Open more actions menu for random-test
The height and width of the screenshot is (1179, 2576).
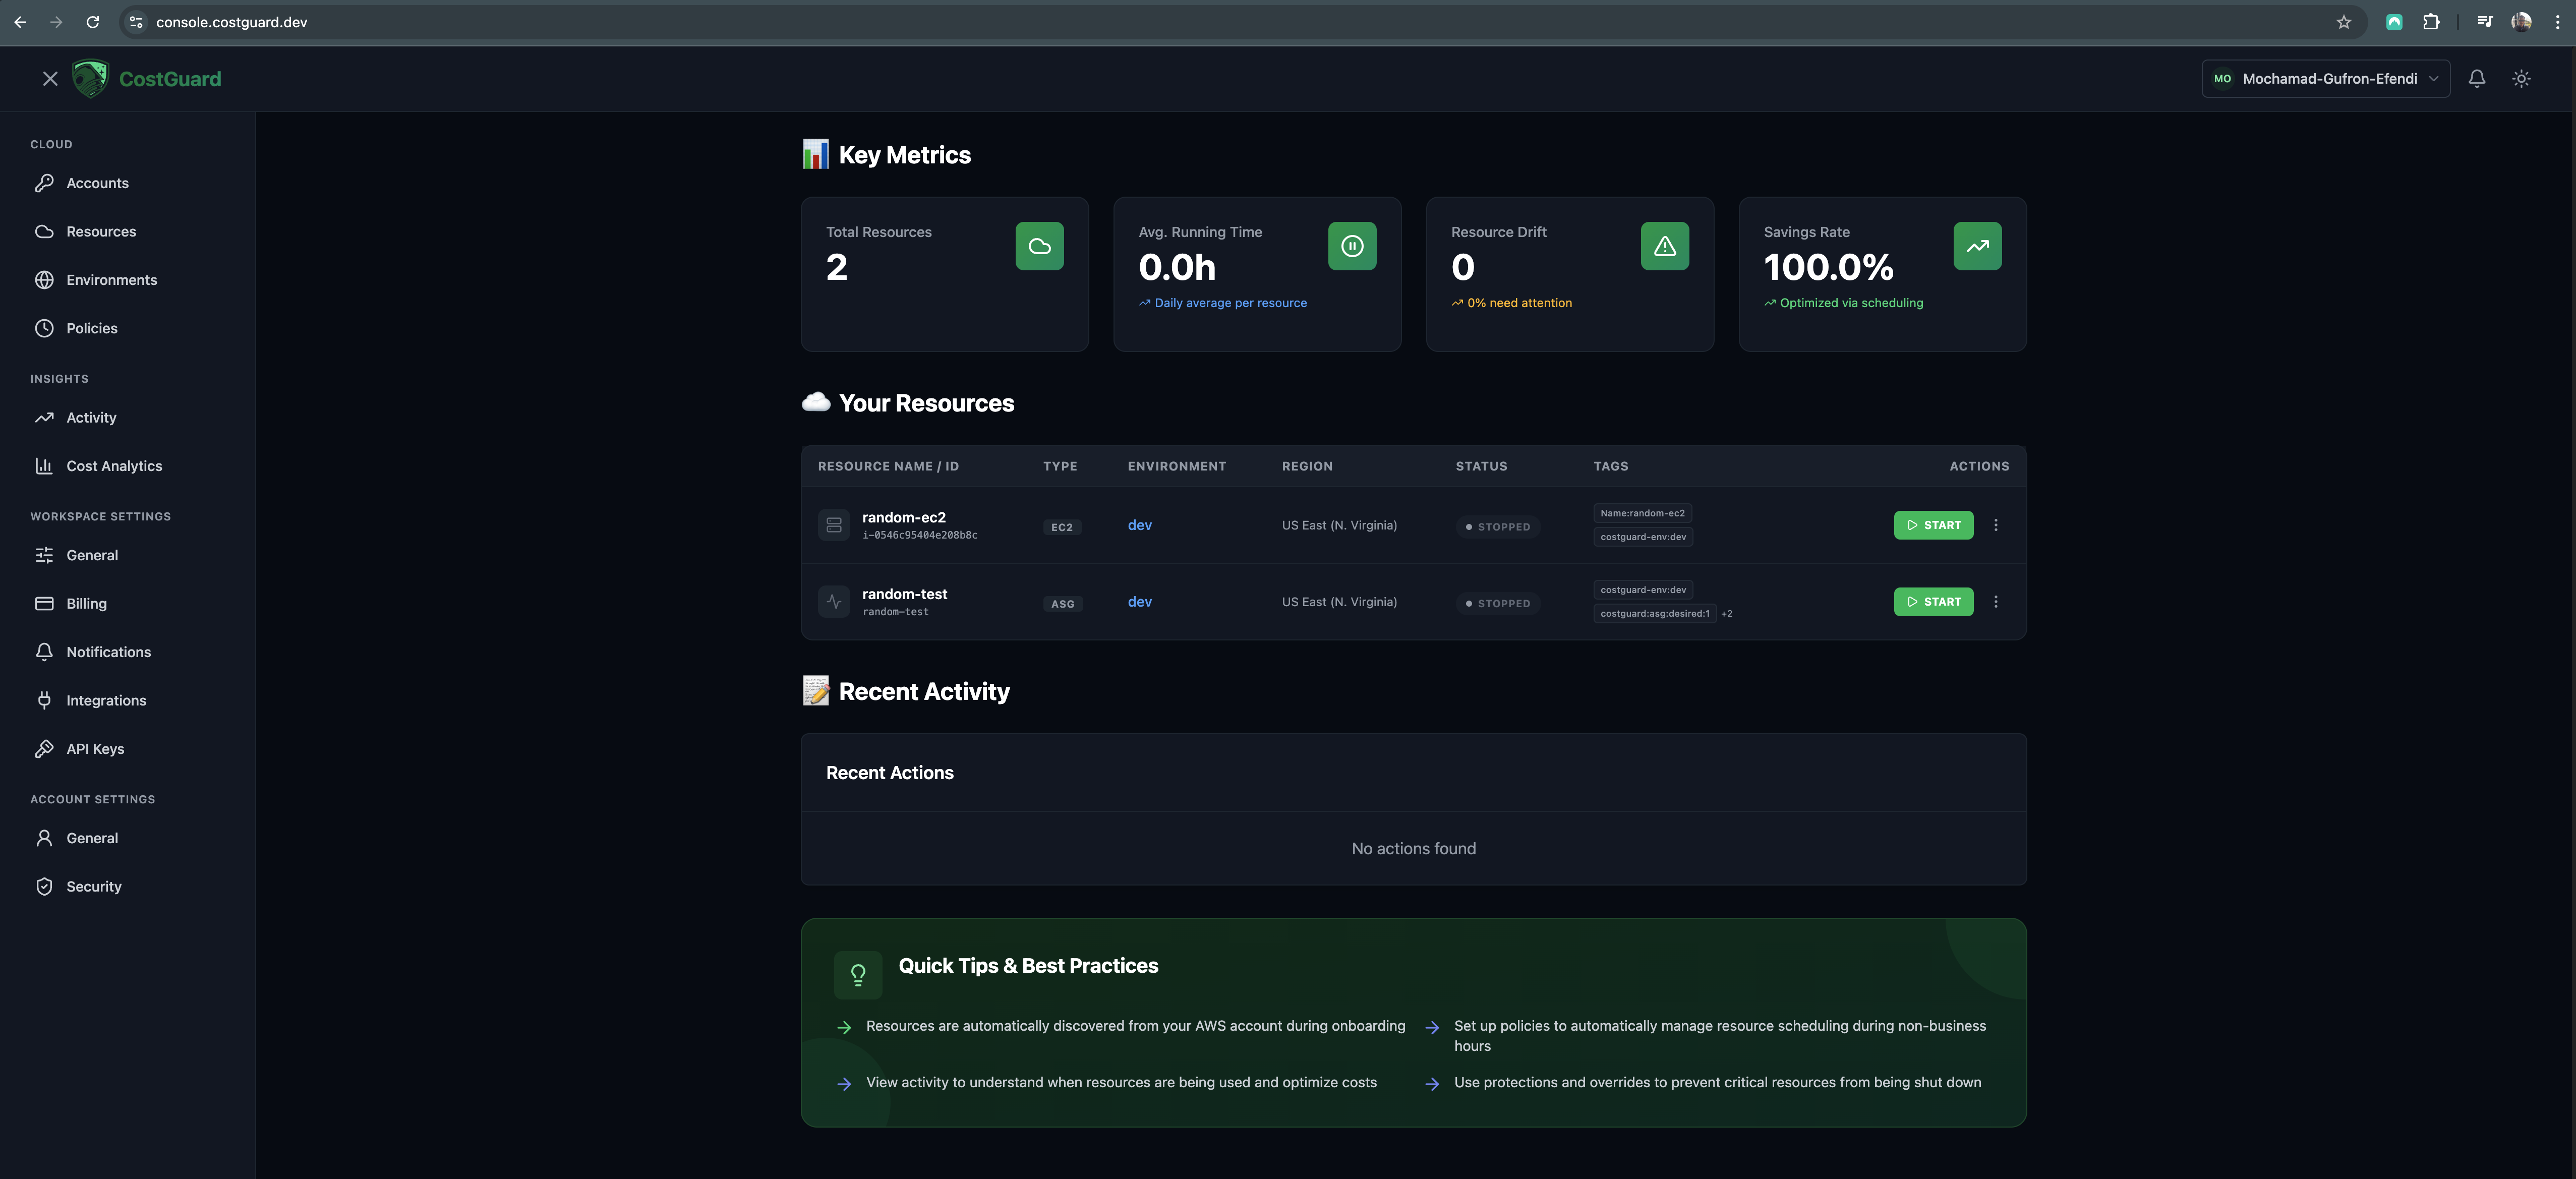[1995, 602]
